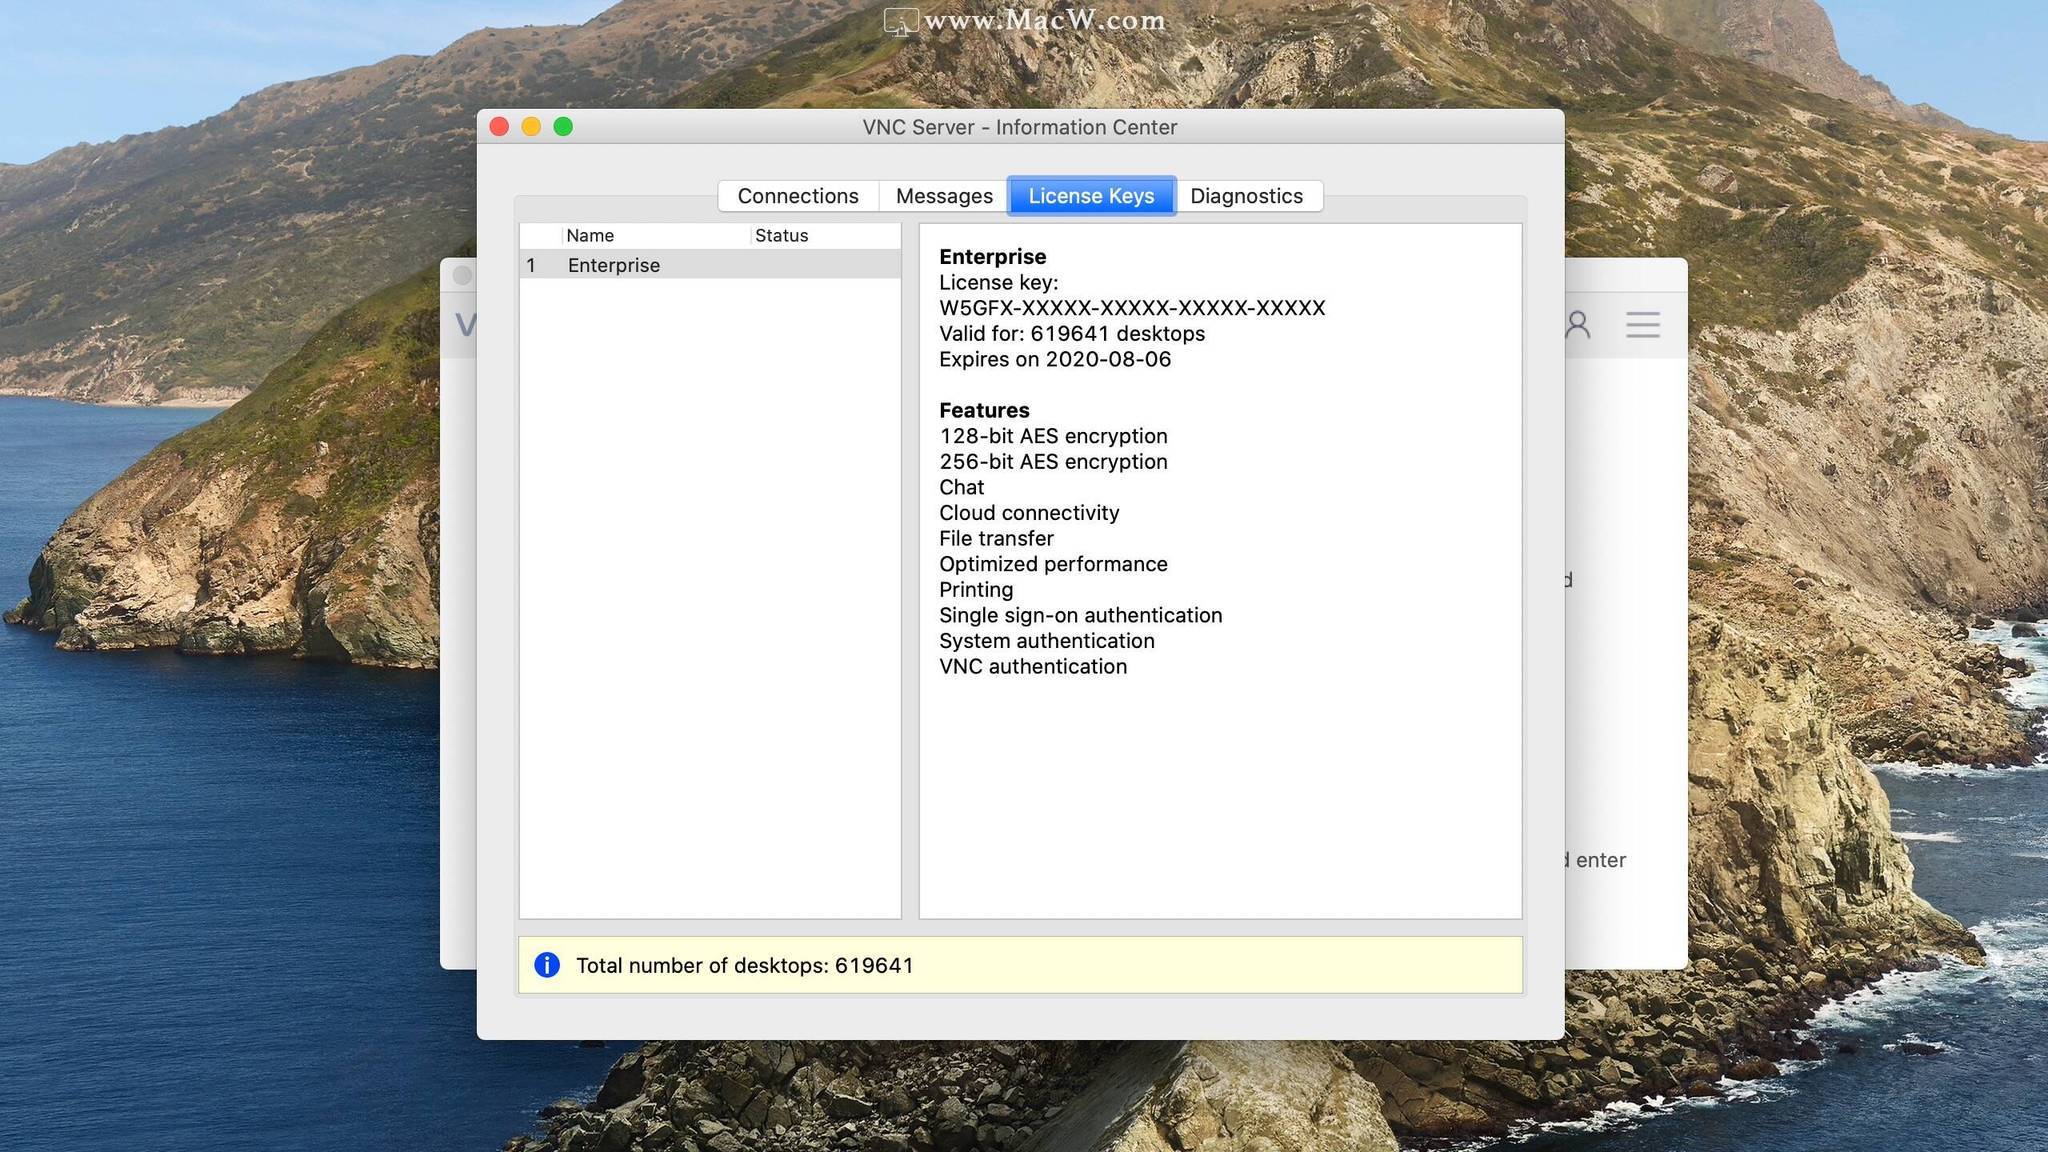
Task: Open the Diagnostics tab
Action: (x=1247, y=196)
